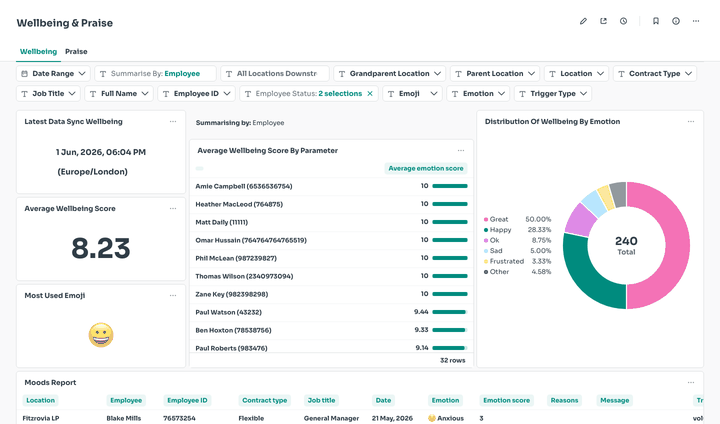Toggle the Great legend entry

click(x=496, y=220)
